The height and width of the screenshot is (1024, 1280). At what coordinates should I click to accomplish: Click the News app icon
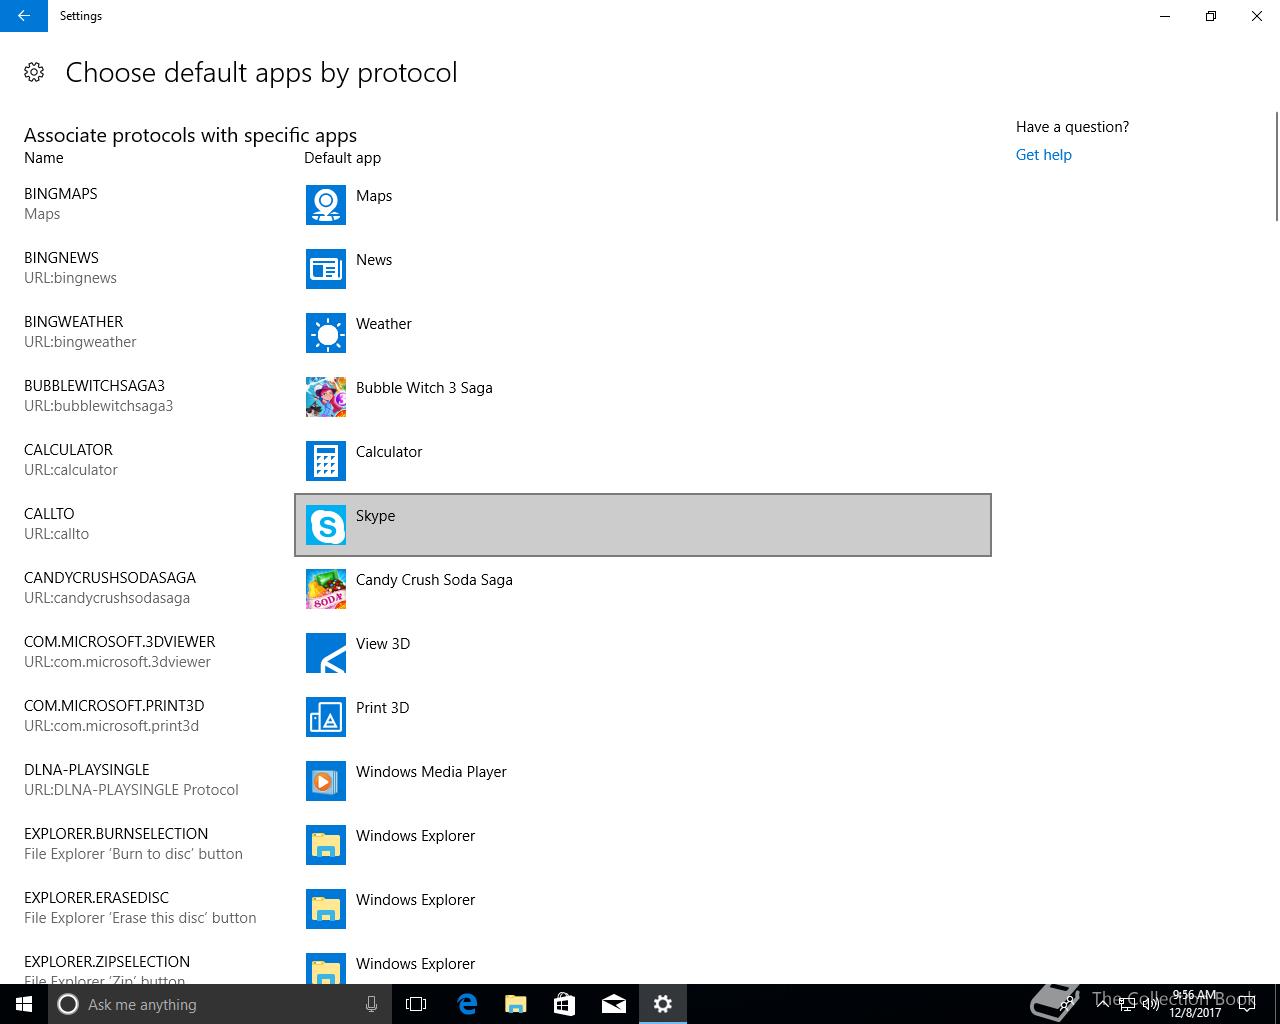[326, 269]
